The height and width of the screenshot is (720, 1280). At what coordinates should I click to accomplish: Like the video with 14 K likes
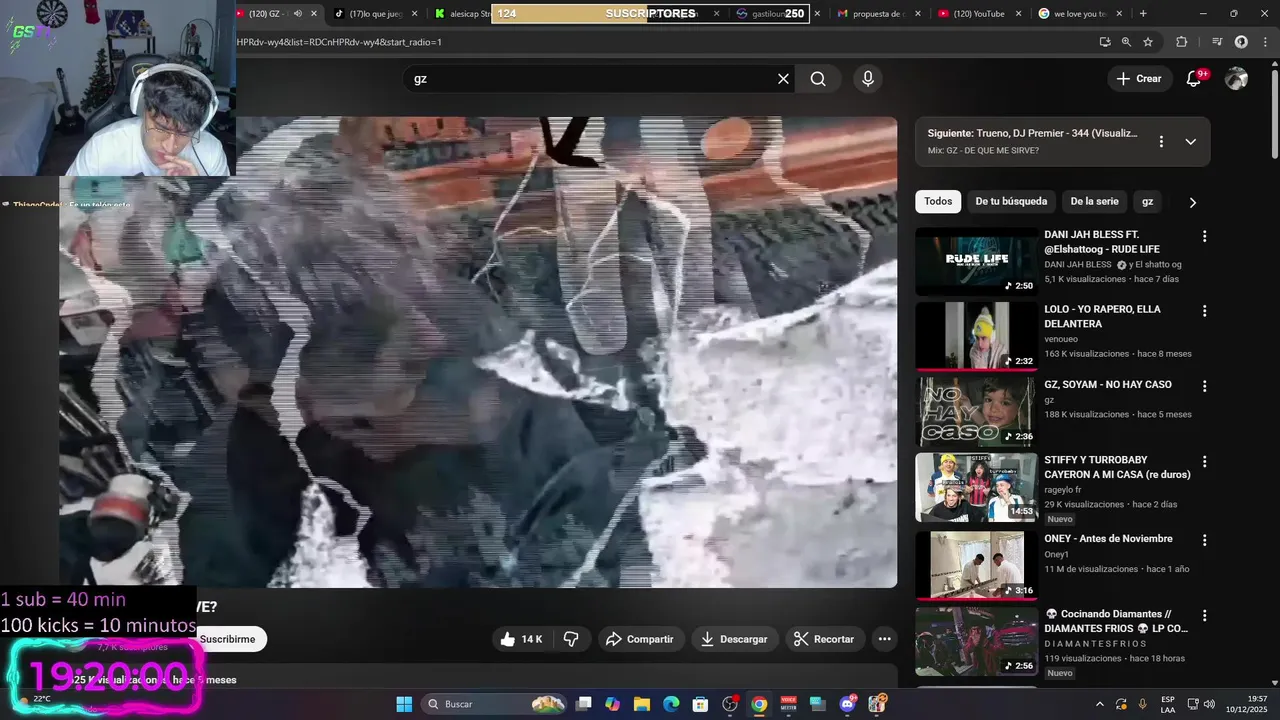[521, 639]
